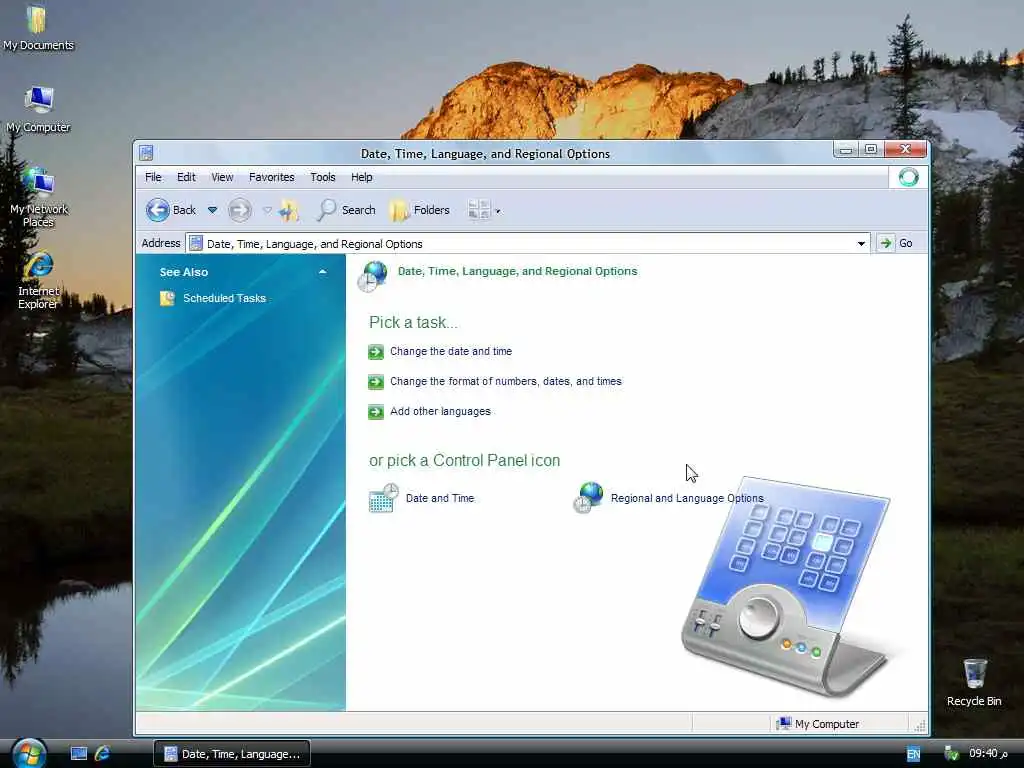
Task: Open the File menu
Action: (x=153, y=177)
